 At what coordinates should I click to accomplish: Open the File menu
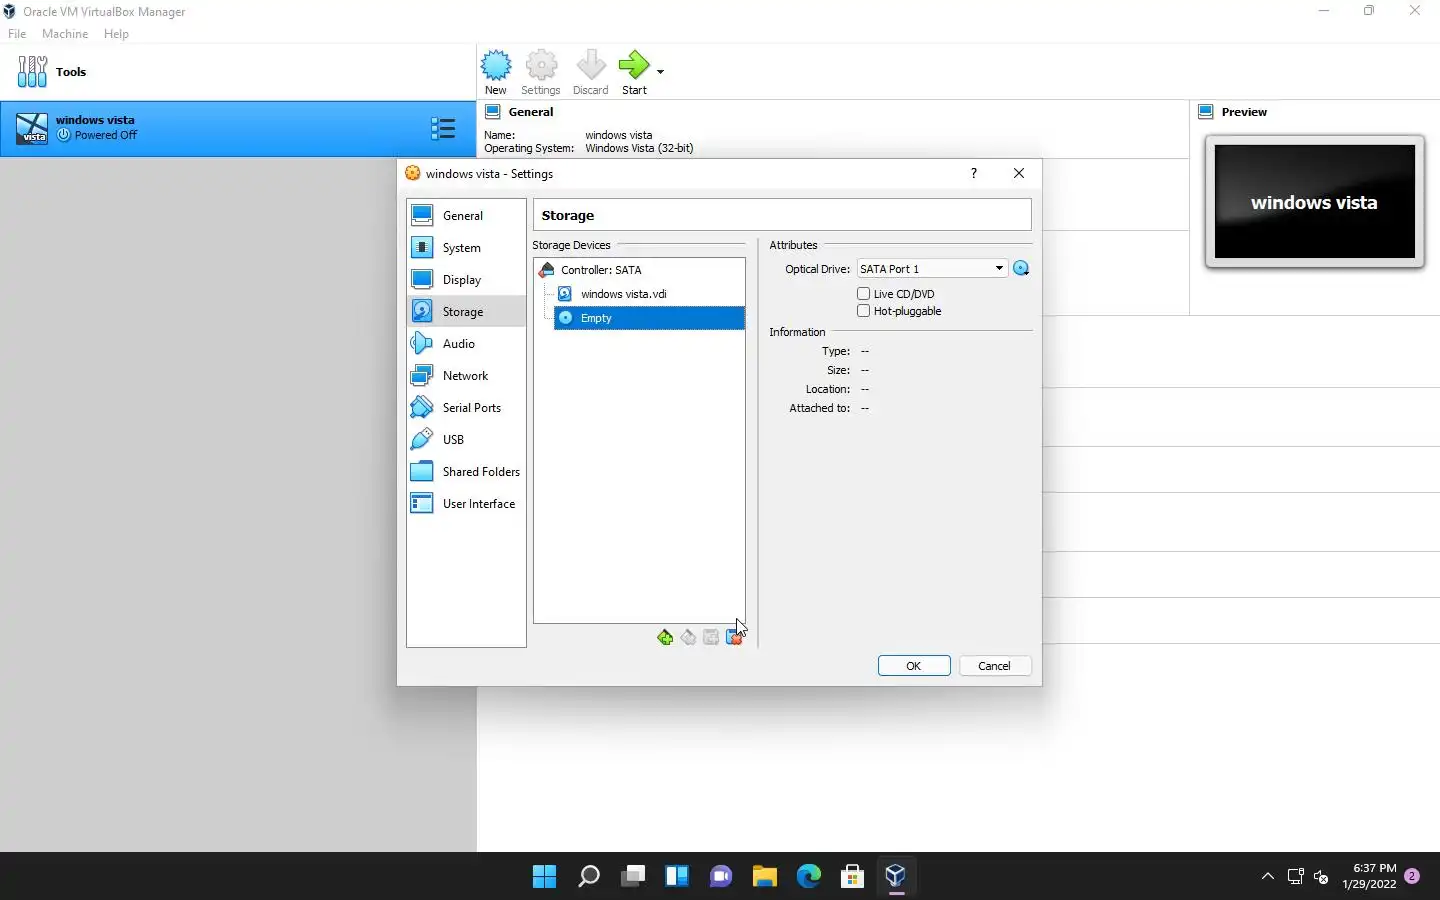pos(17,34)
